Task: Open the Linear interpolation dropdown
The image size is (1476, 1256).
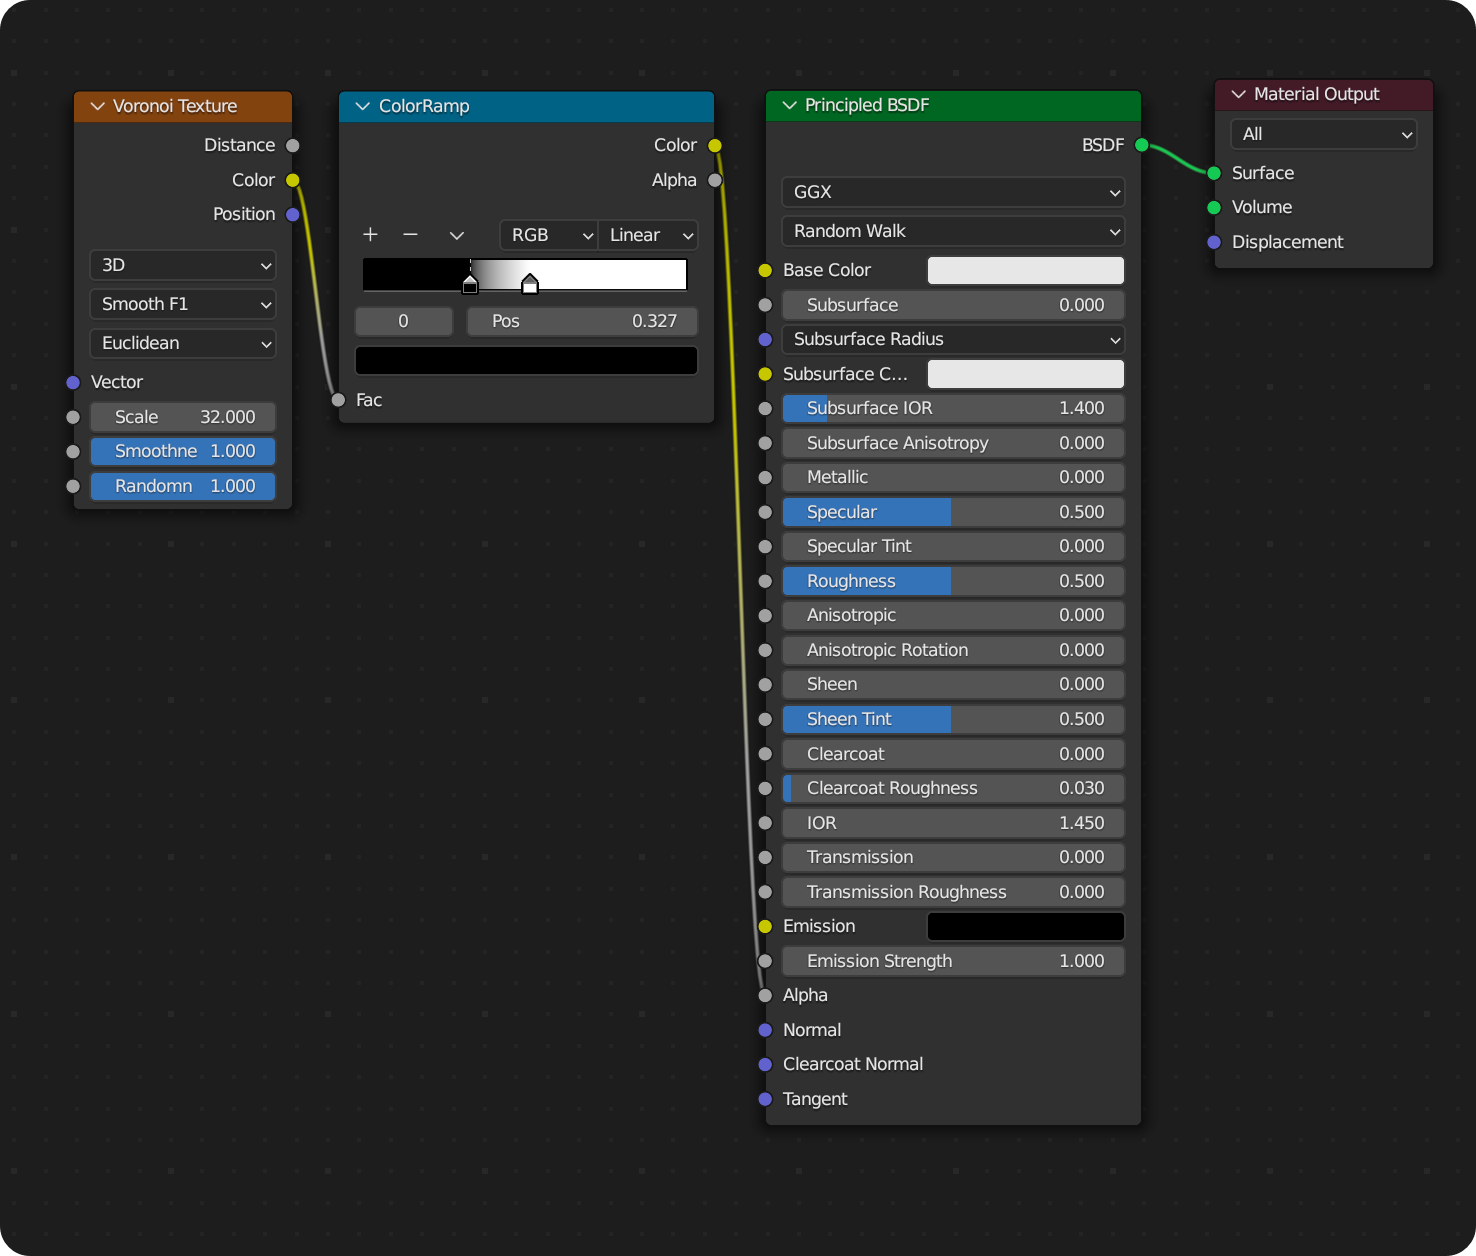Action: [x=648, y=235]
